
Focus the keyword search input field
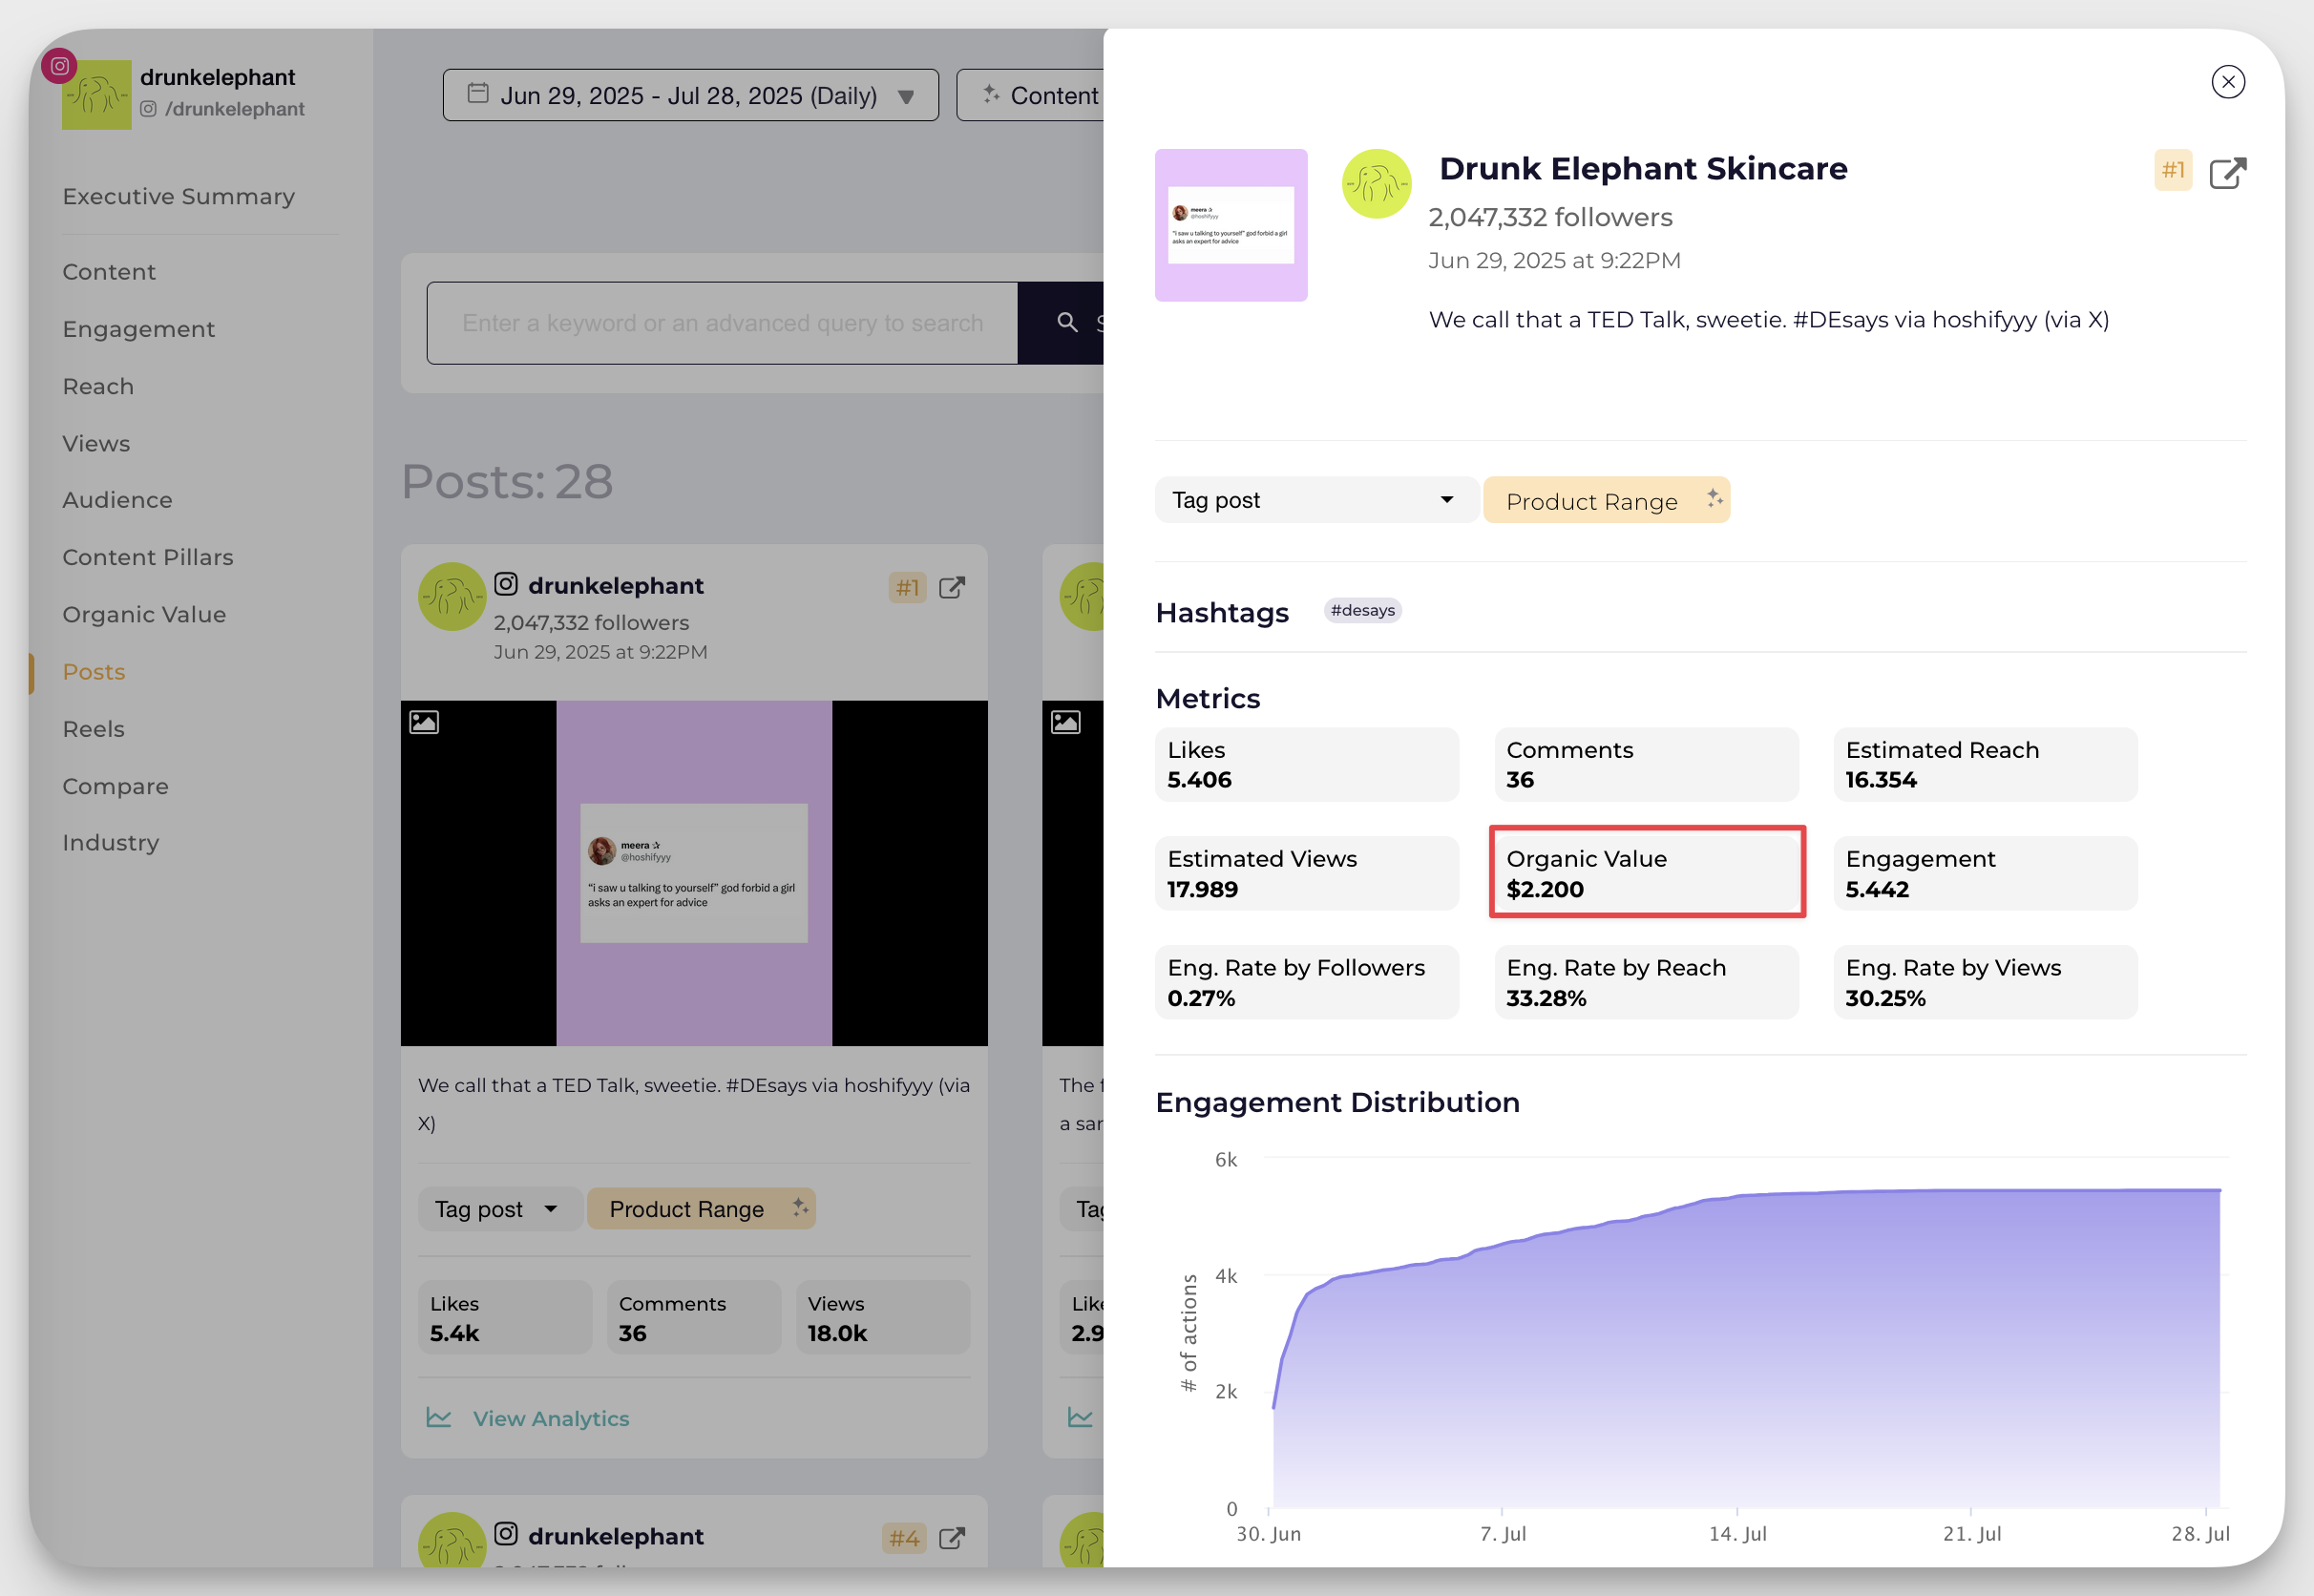[722, 323]
